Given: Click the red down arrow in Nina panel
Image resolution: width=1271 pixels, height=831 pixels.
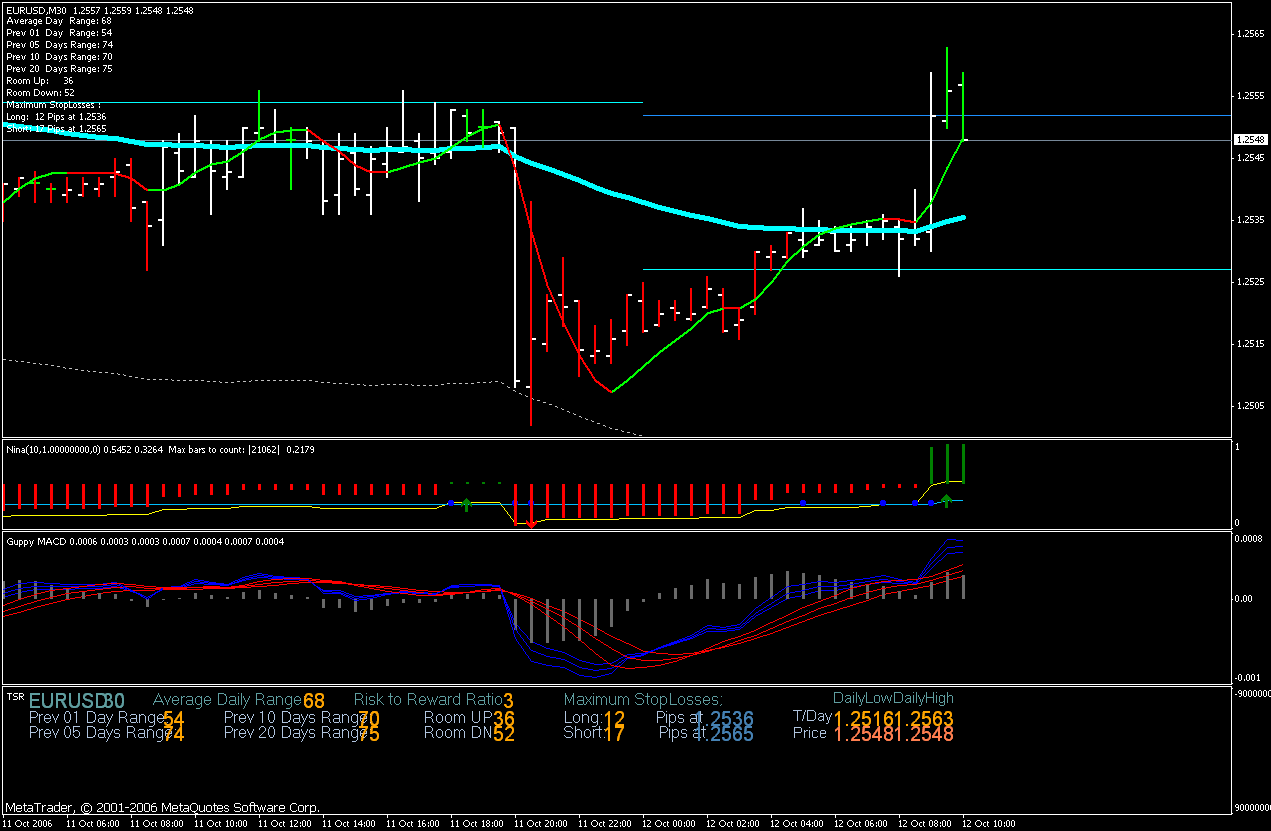Looking at the screenshot, I should pos(530,521).
